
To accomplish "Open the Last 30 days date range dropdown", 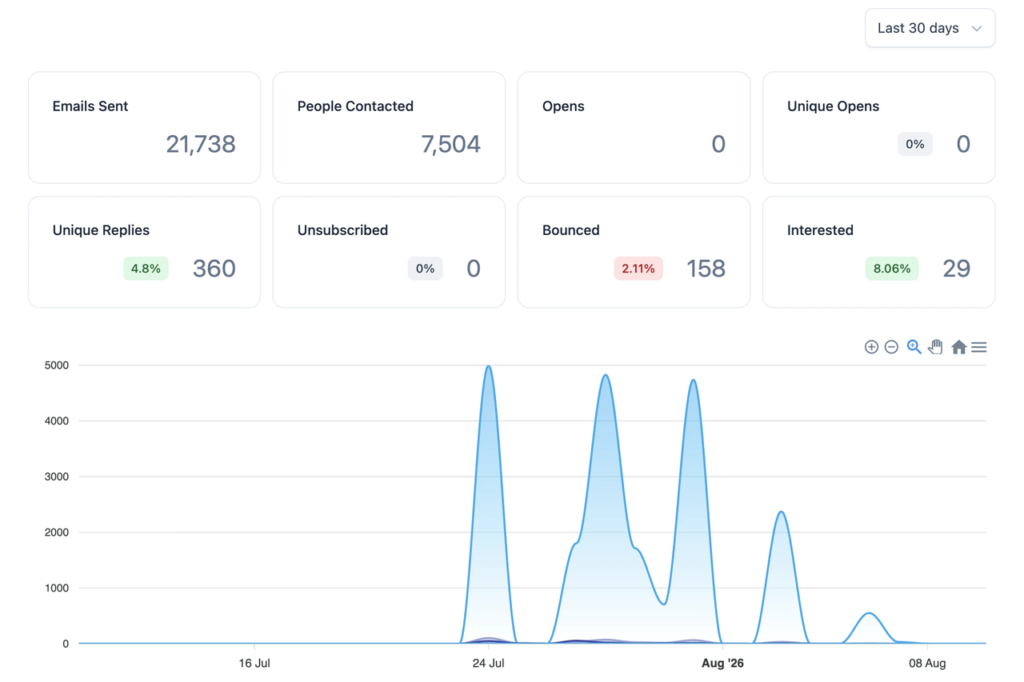I will coord(929,28).
